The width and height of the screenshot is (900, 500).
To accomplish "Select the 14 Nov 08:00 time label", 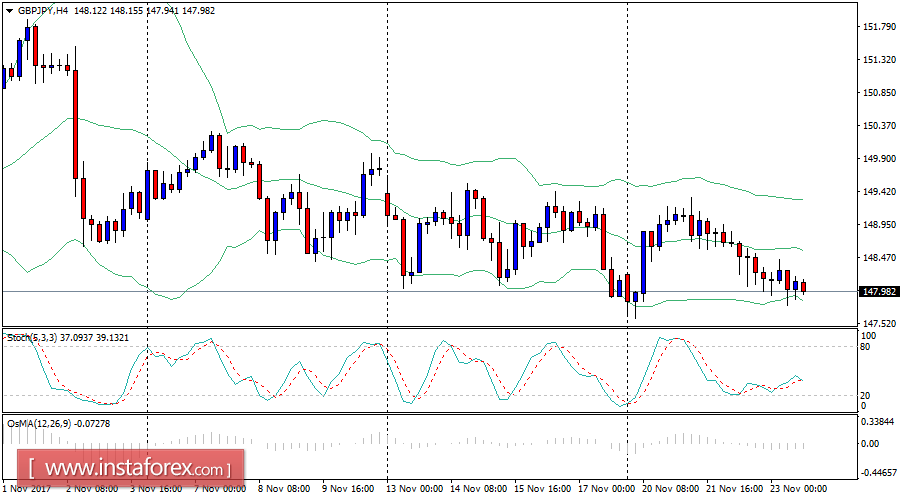I will [479, 489].
